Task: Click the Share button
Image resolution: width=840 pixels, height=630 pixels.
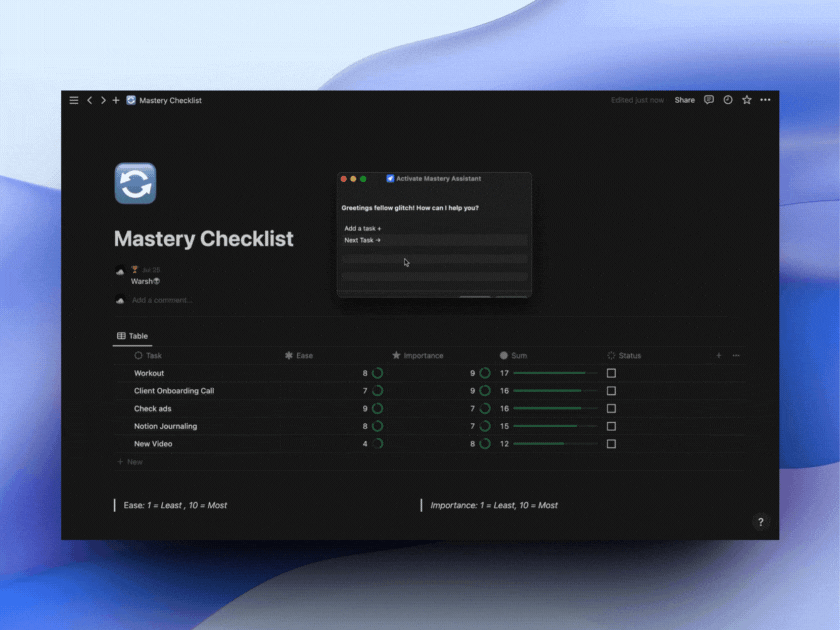Action: [x=684, y=100]
